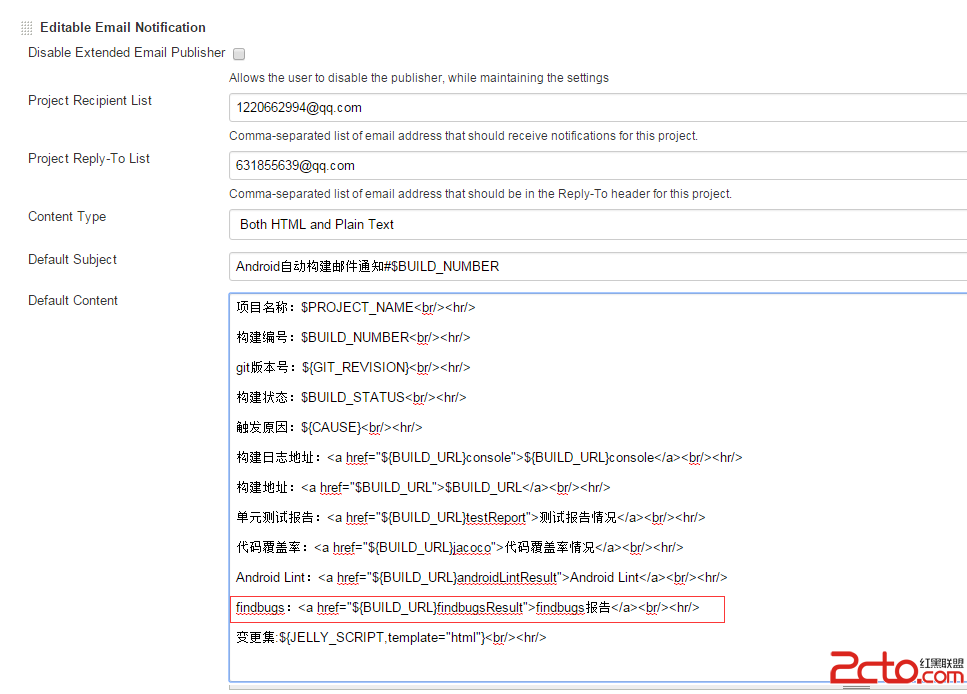Click the Project Recipient List label

(x=91, y=100)
